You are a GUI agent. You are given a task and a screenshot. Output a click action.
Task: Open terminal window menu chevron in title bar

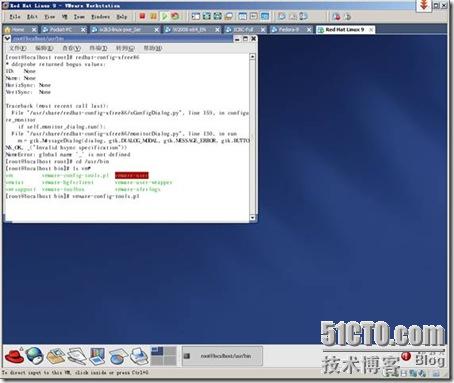(7, 39)
